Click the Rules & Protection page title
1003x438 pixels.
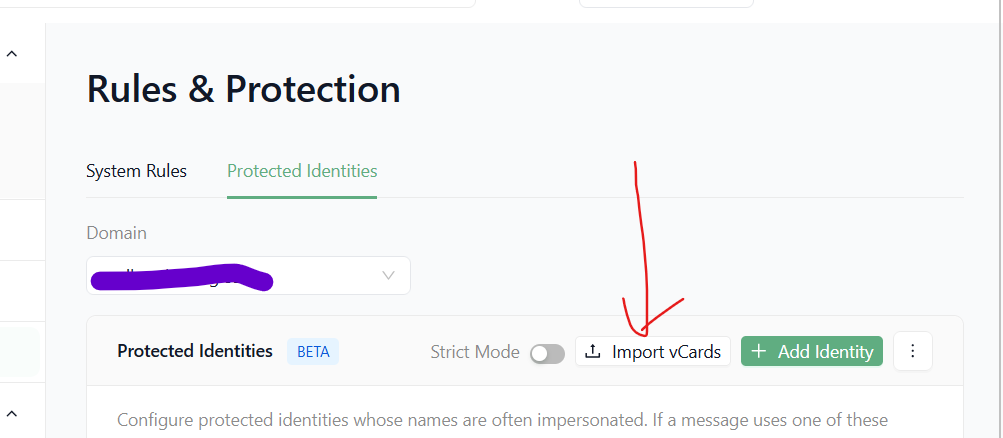(x=243, y=89)
